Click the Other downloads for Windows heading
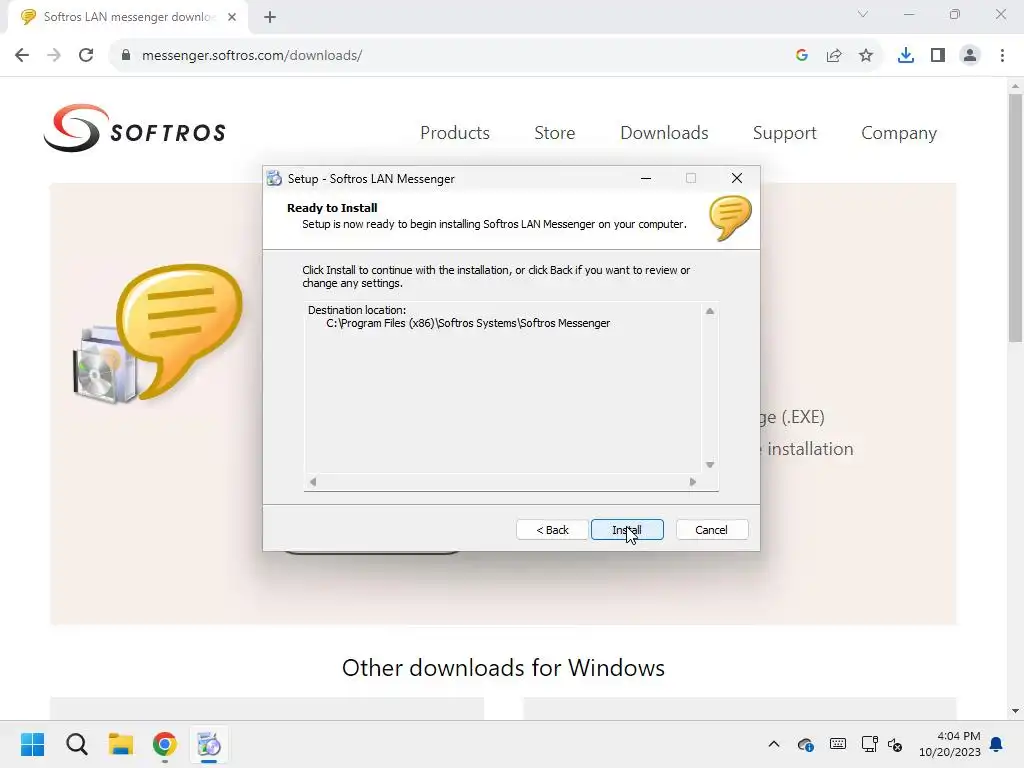Image resolution: width=1024 pixels, height=768 pixels. [504, 667]
